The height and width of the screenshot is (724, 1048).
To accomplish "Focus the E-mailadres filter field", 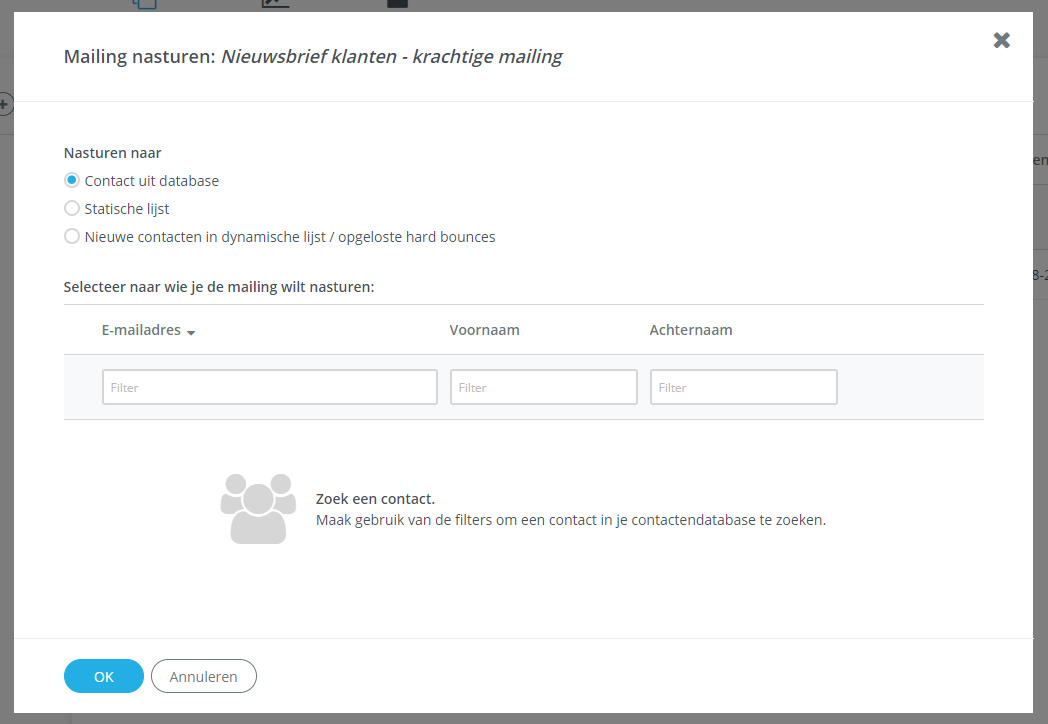I will [269, 387].
